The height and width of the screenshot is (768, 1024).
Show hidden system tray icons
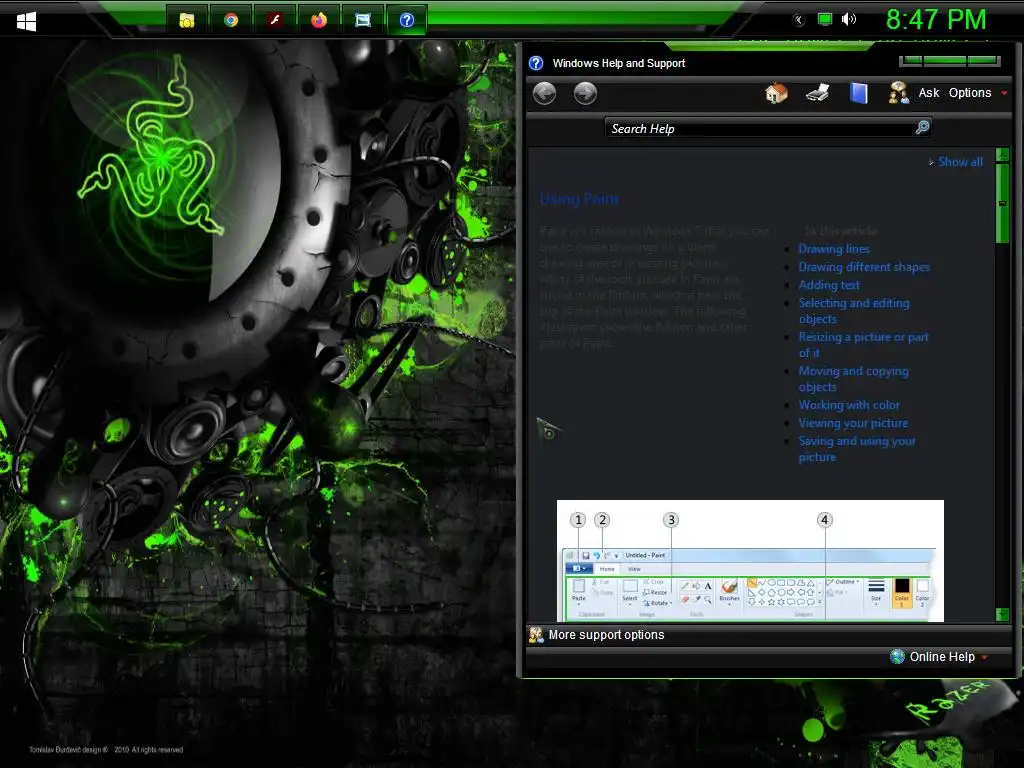pyautogui.click(x=799, y=20)
